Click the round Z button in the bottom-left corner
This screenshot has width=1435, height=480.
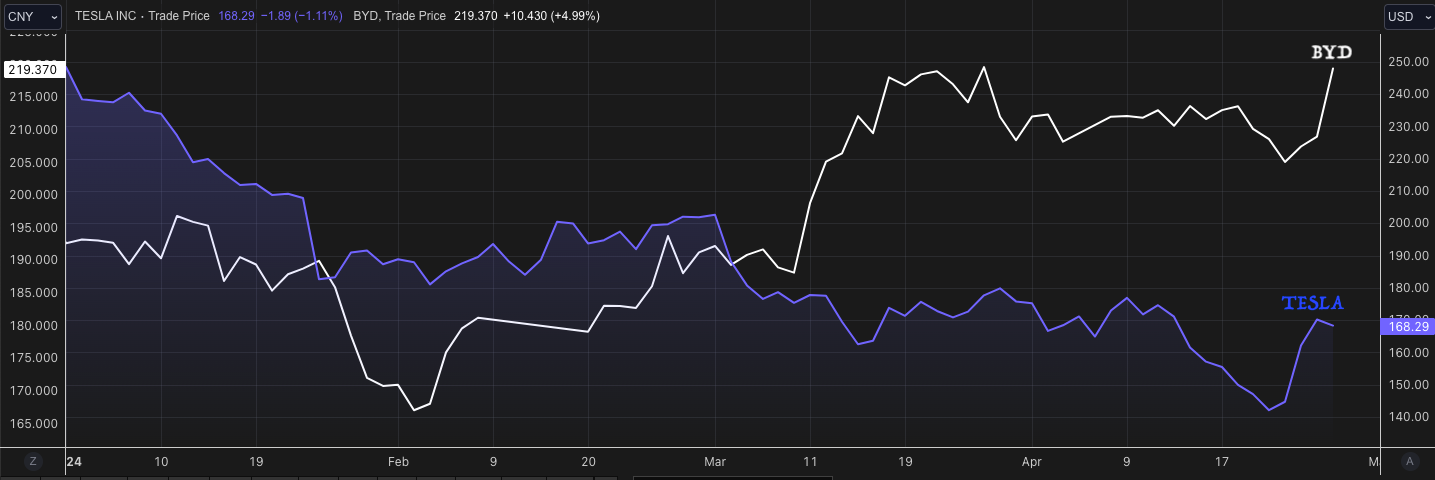click(x=33, y=461)
